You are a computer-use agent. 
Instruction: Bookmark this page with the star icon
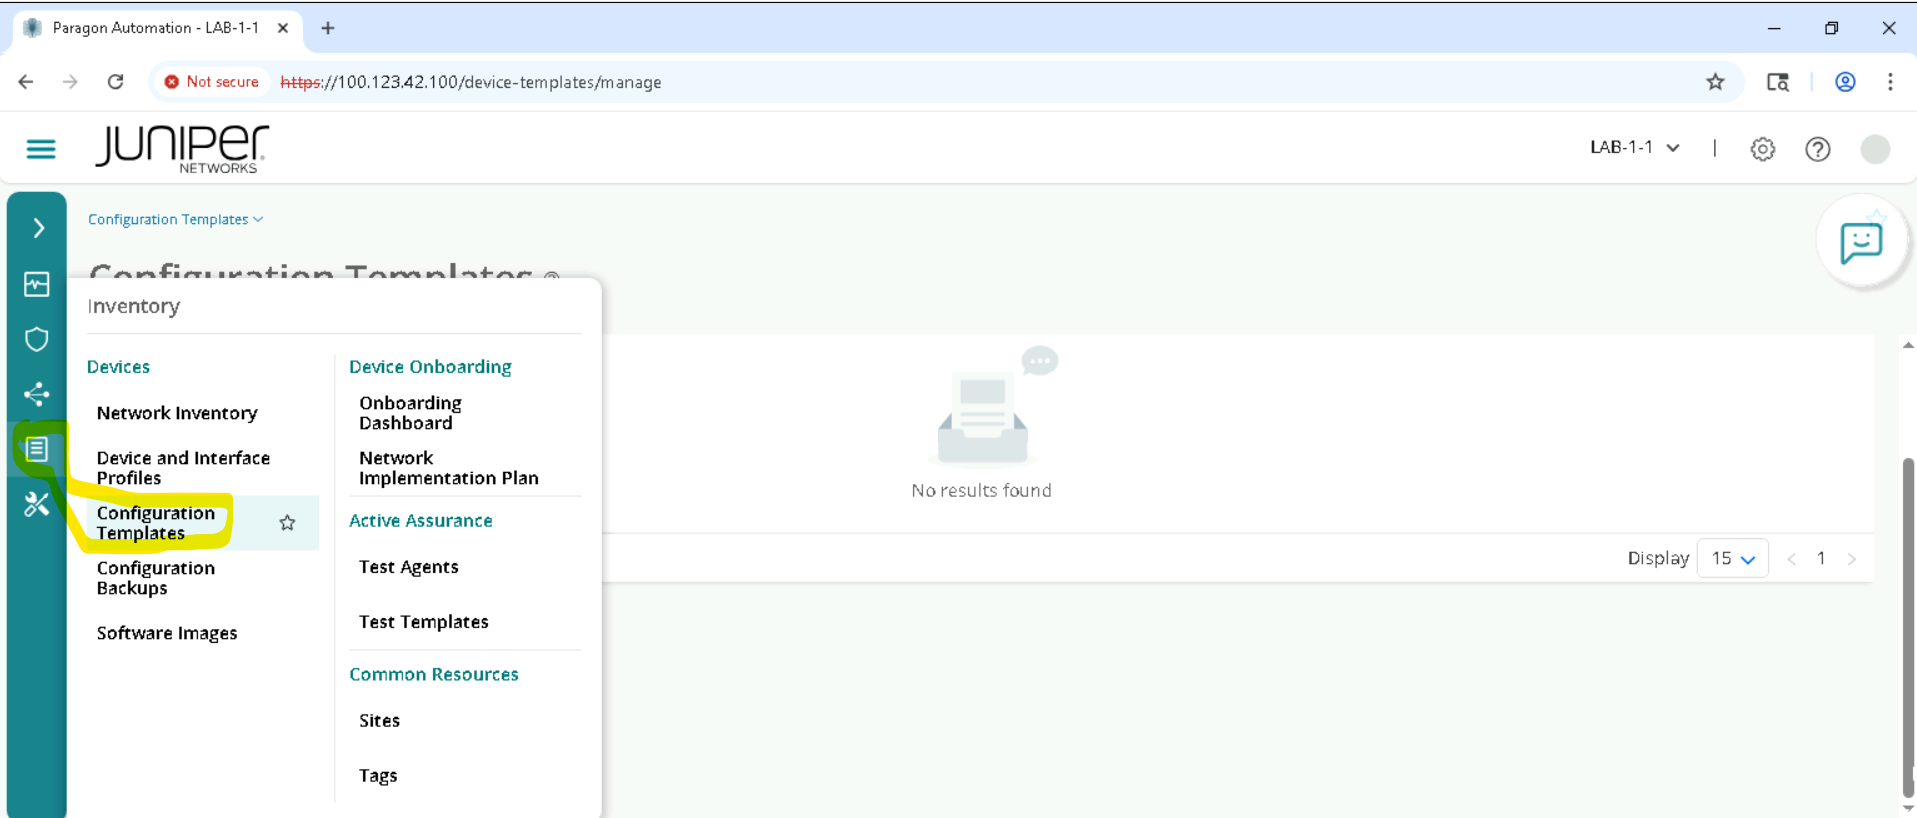[x=1715, y=82]
